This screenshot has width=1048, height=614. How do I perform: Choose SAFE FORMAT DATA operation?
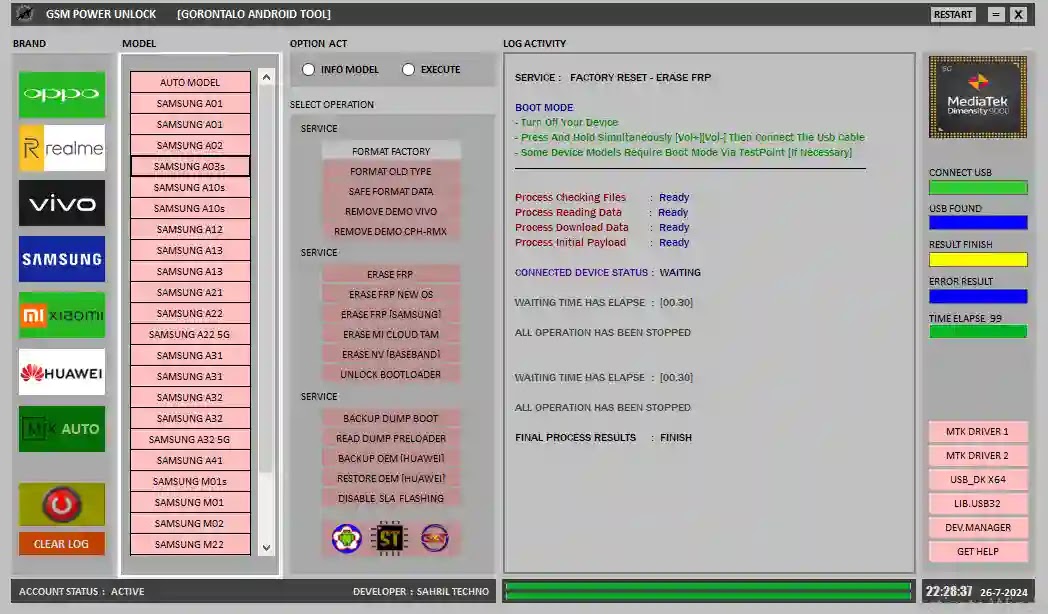coord(391,192)
